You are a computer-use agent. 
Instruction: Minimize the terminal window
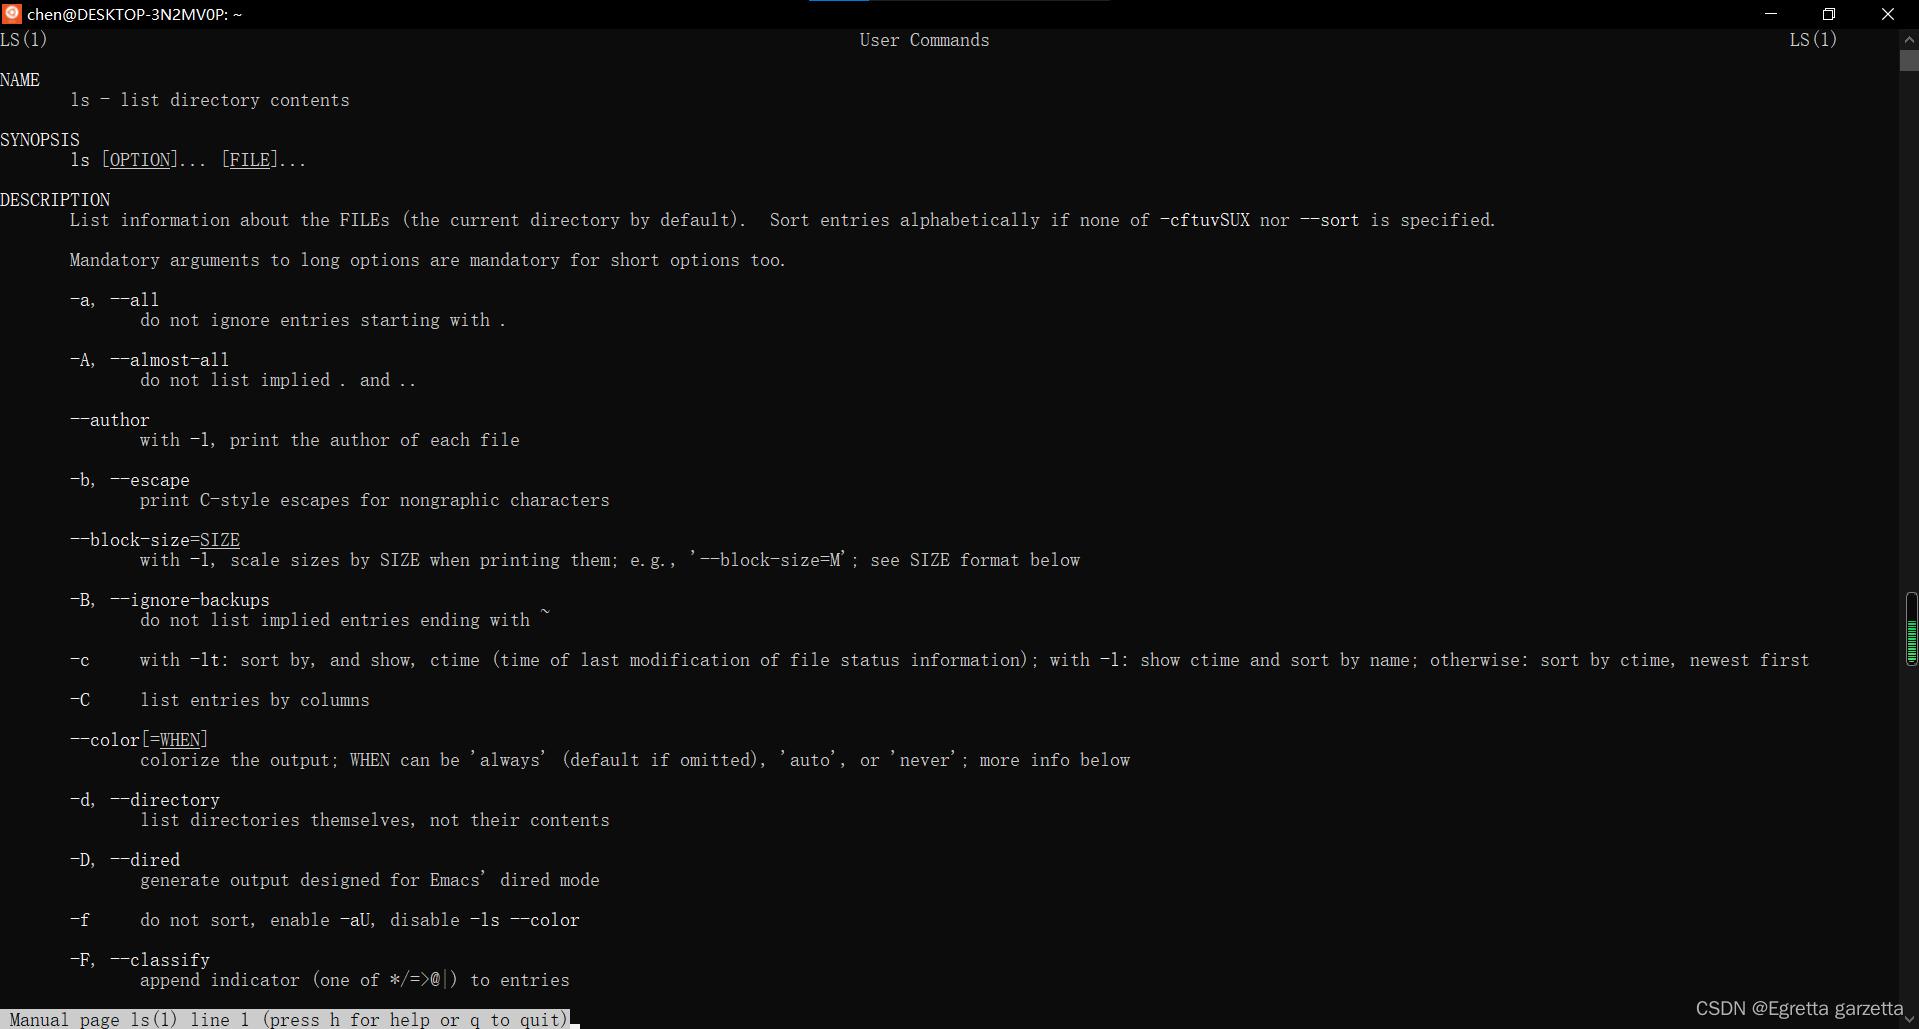point(1770,14)
